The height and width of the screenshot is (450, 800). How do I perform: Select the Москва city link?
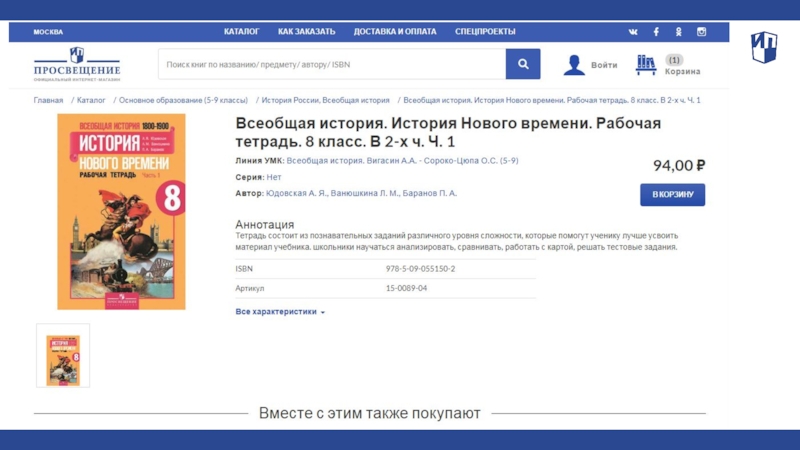(48, 32)
